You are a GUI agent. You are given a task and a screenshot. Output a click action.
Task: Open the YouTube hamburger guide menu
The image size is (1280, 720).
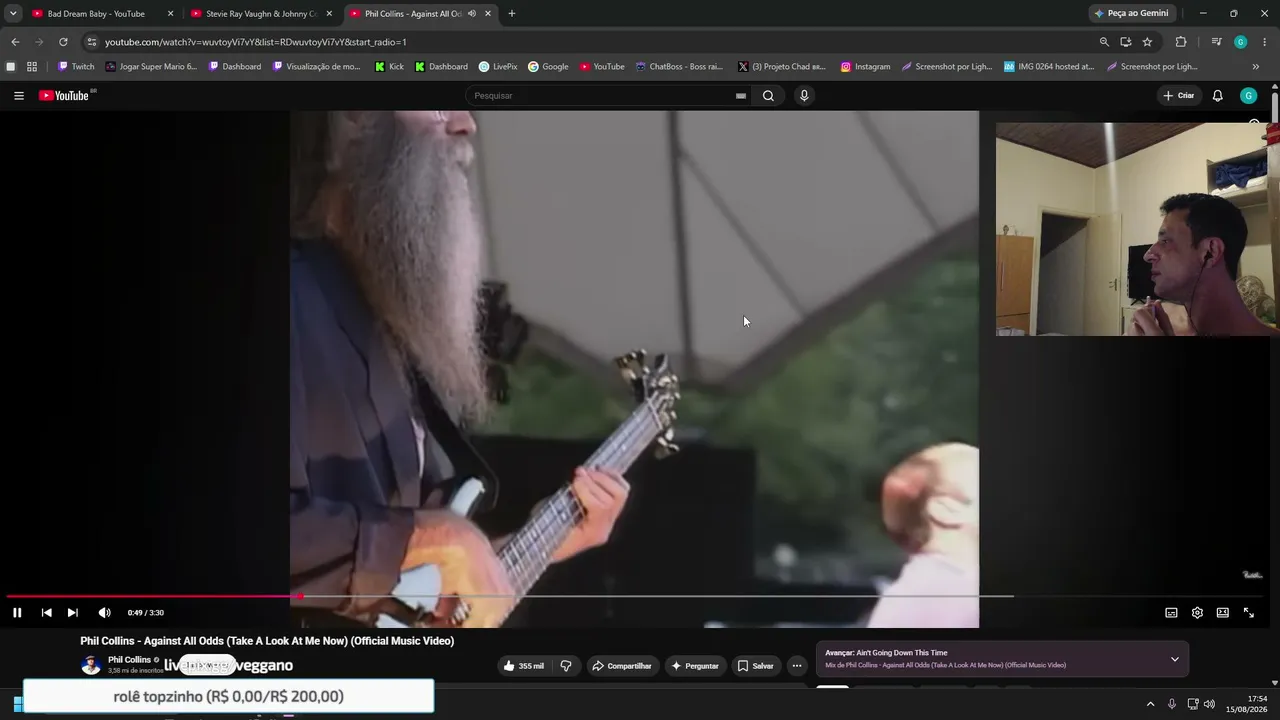pos(18,96)
